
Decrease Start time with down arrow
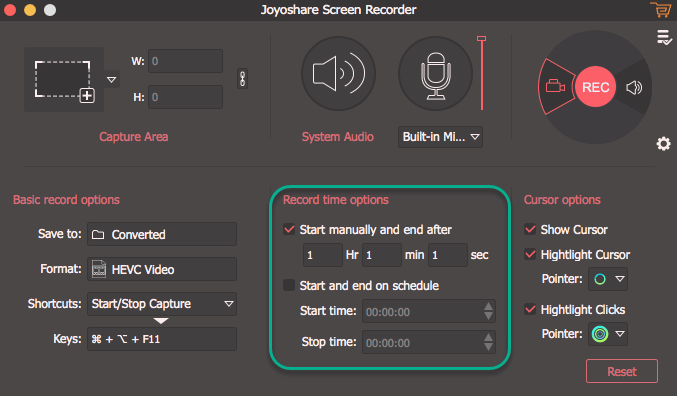488,317
